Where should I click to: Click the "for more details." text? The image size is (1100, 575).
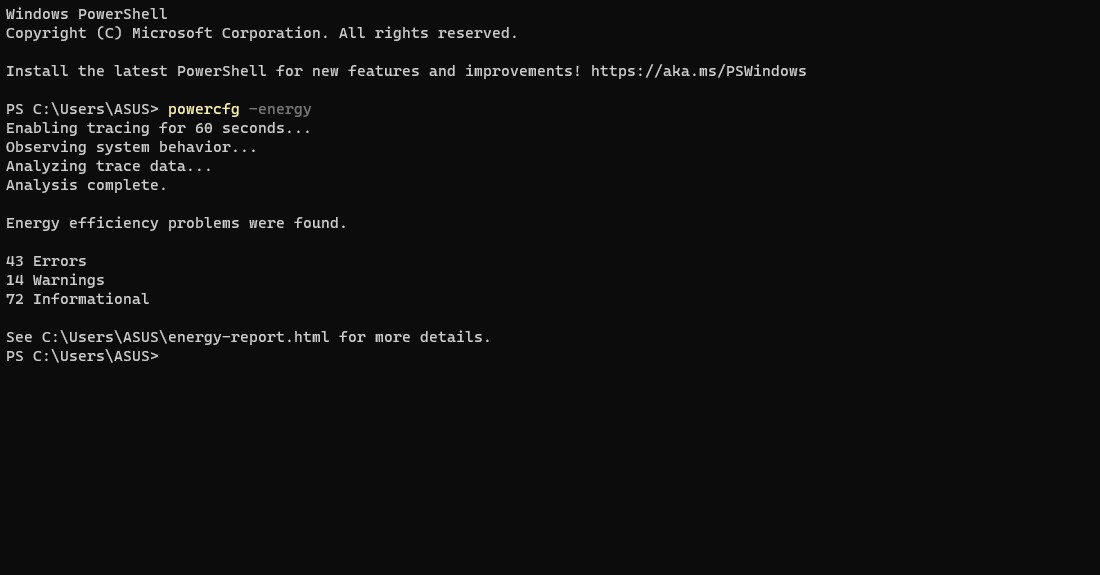click(415, 337)
